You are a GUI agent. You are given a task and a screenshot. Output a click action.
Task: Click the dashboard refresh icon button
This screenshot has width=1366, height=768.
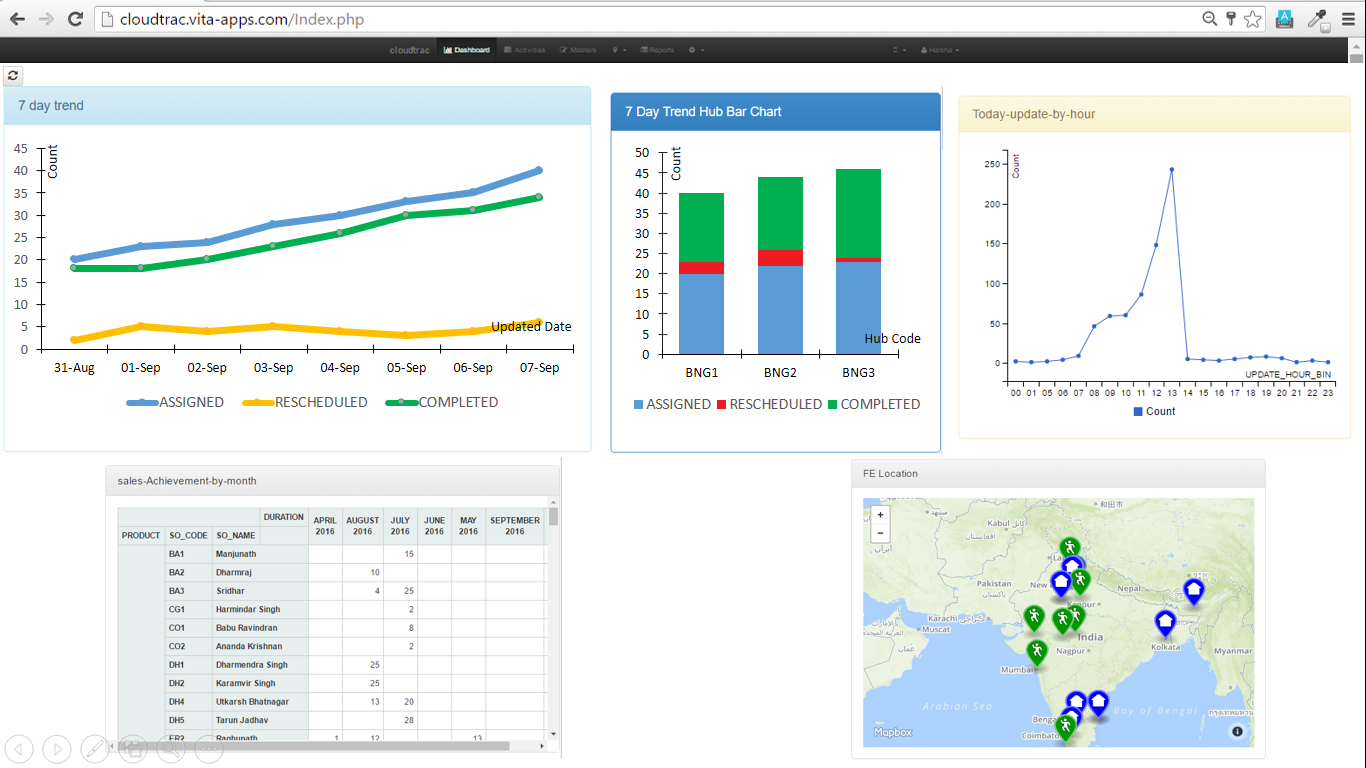[13, 75]
